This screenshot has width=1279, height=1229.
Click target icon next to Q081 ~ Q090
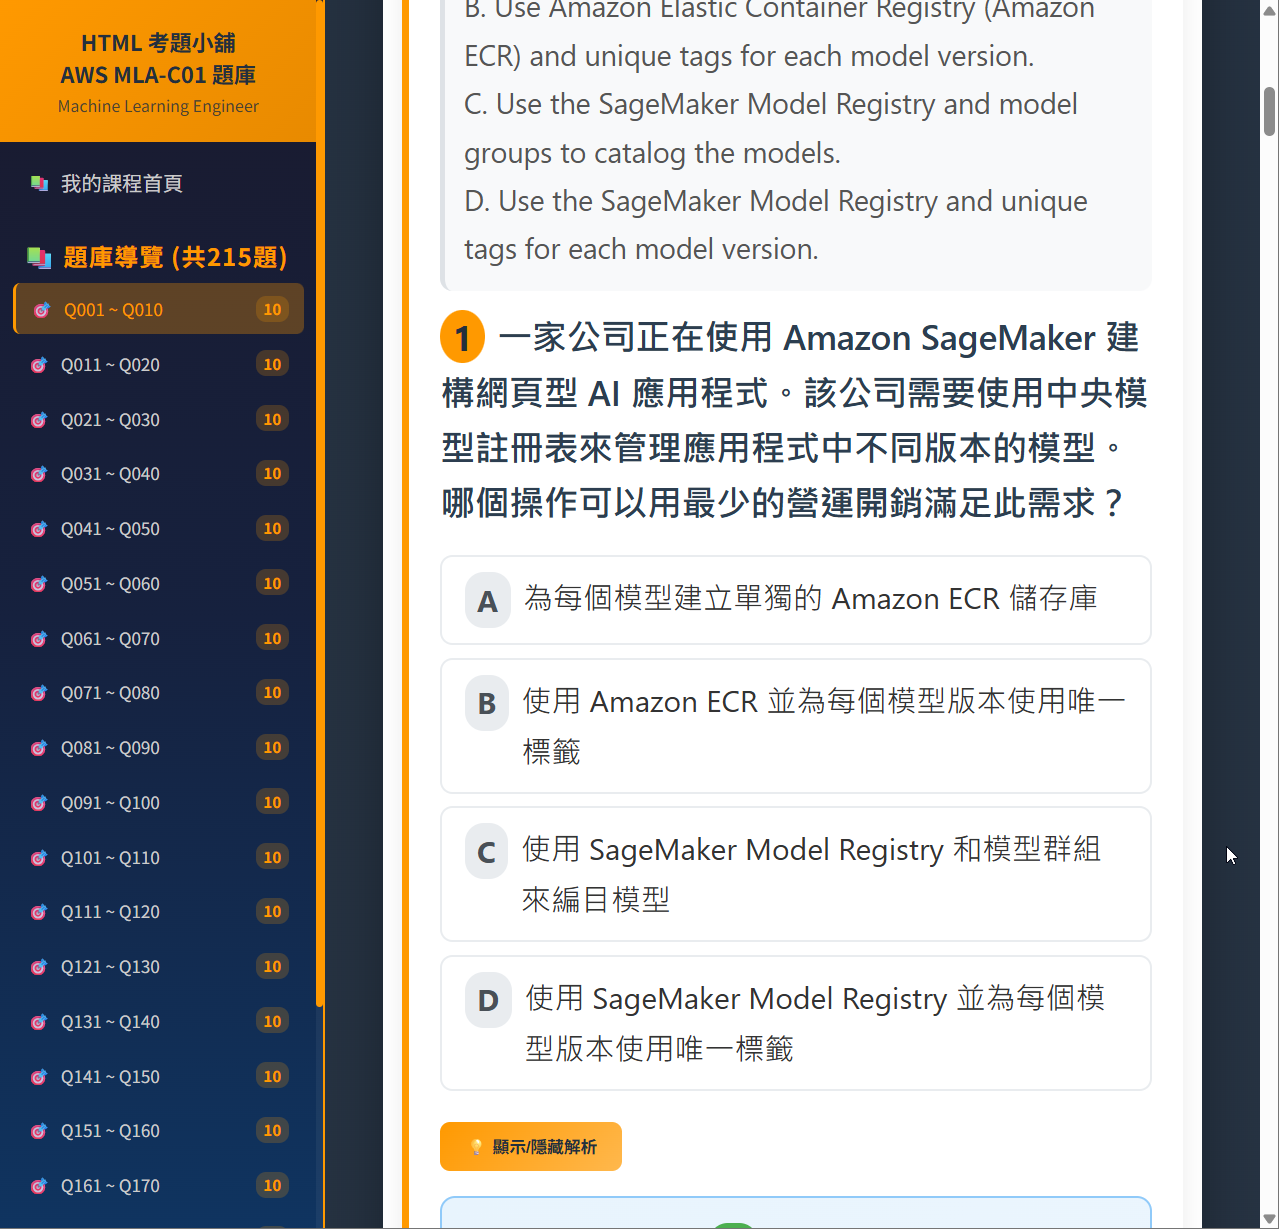[x=39, y=748]
